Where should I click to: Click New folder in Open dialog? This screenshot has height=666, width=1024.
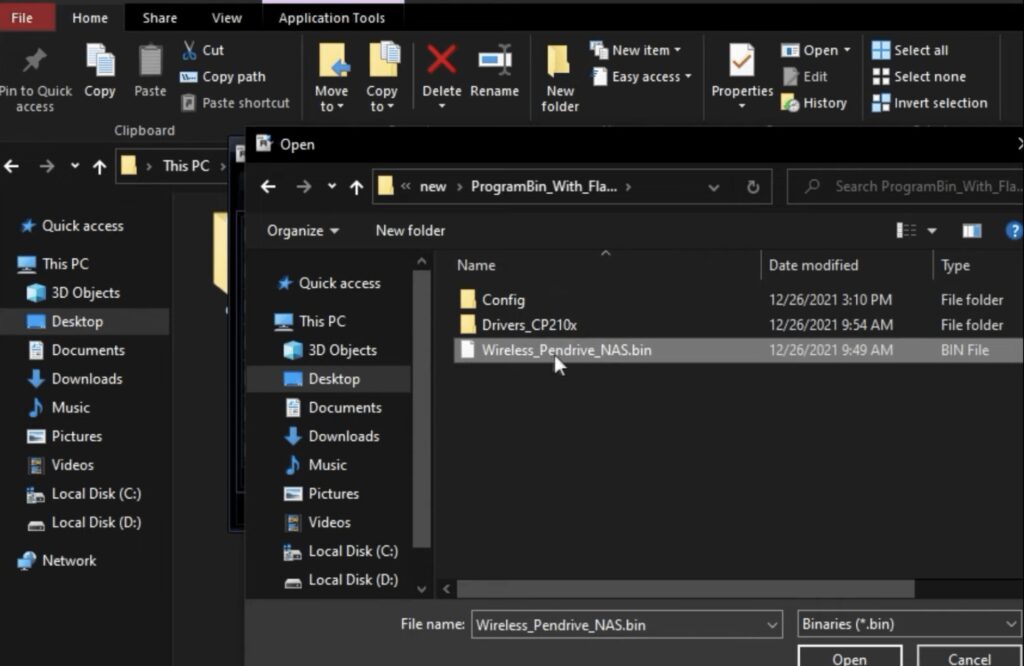pyautogui.click(x=410, y=230)
